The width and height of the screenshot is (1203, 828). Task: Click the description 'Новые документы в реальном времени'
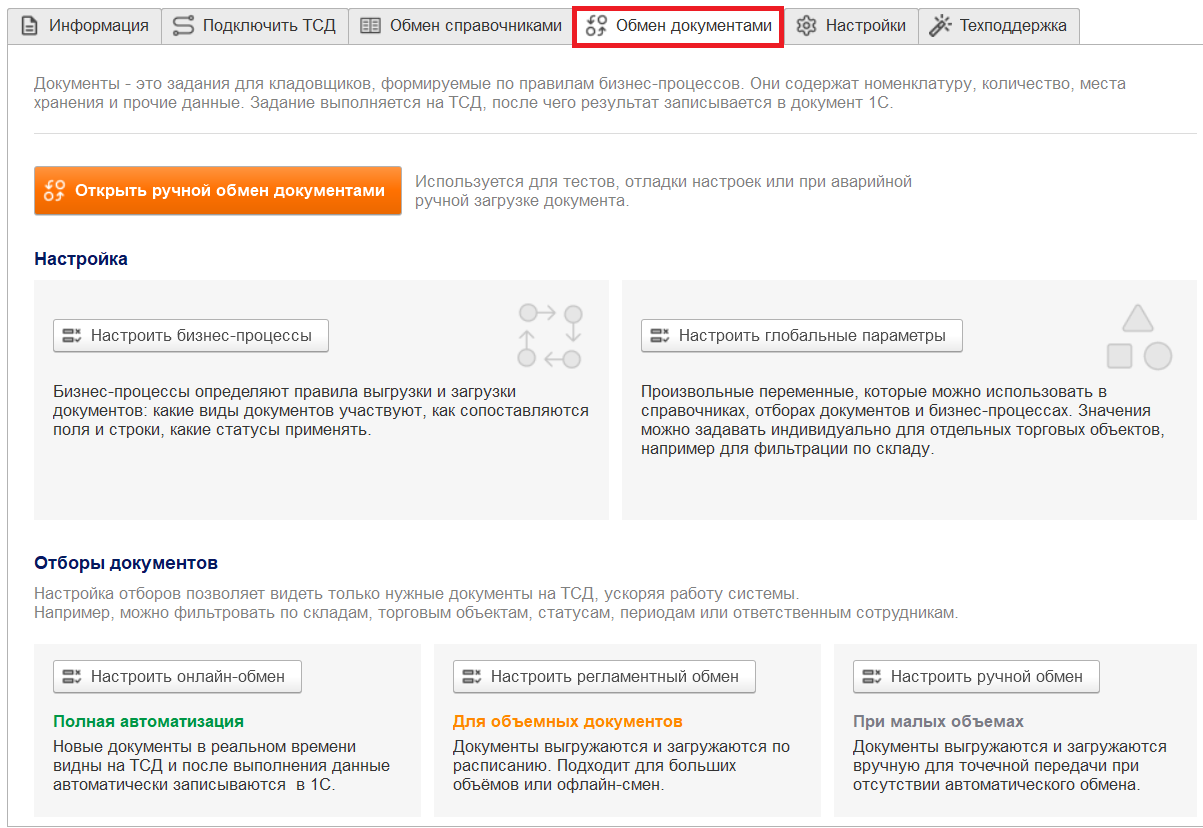click(221, 766)
